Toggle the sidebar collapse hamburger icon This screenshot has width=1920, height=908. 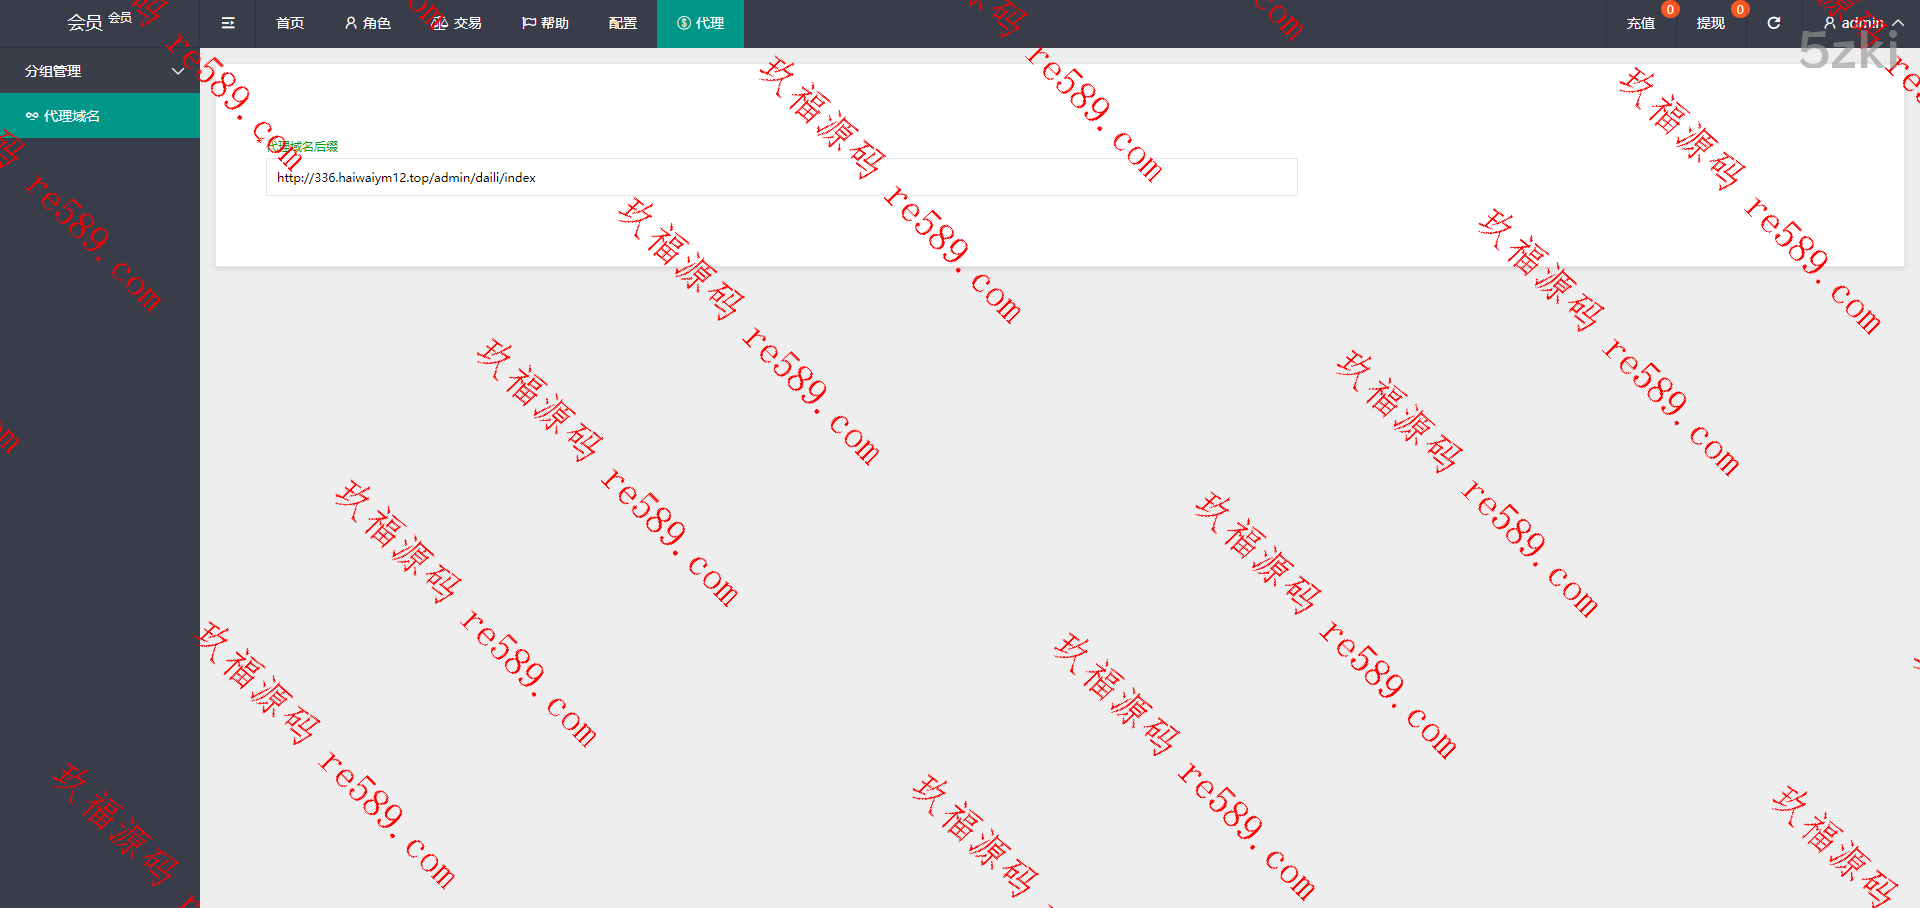[228, 23]
